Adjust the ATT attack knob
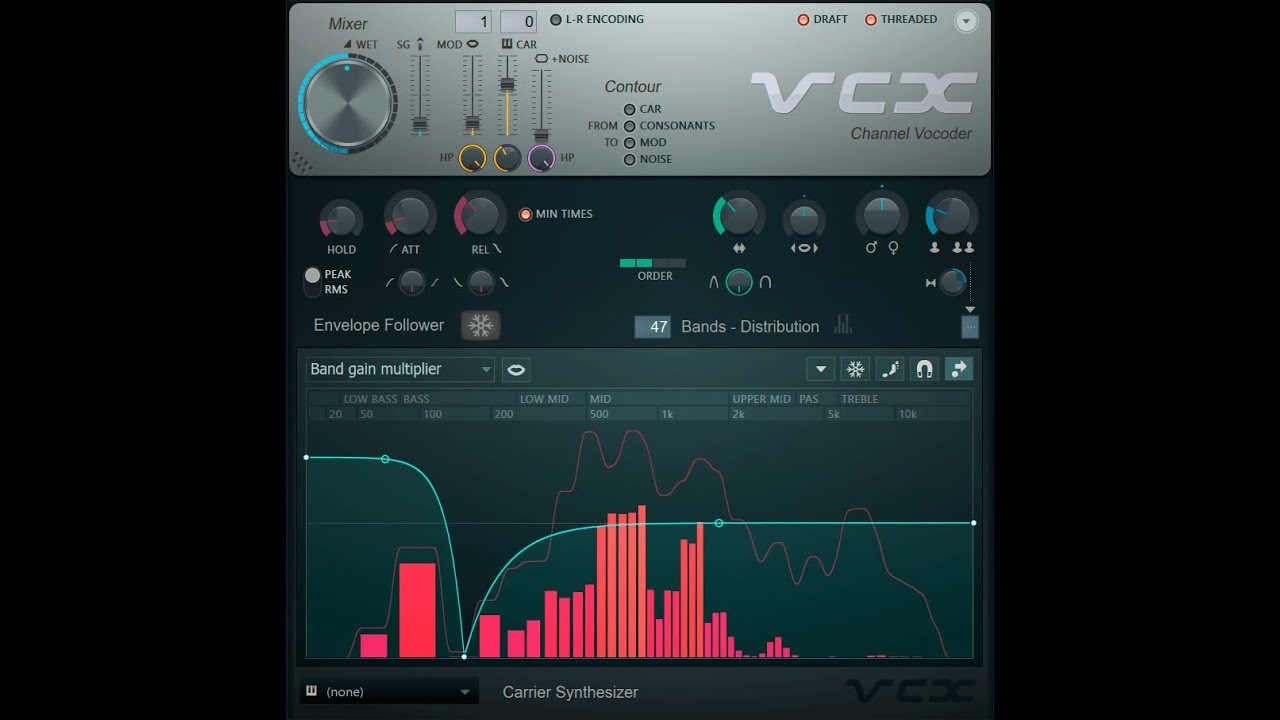 click(x=410, y=216)
